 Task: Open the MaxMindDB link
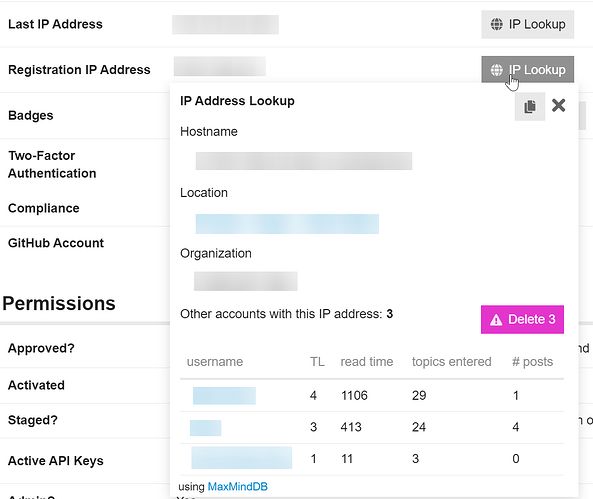click(238, 487)
